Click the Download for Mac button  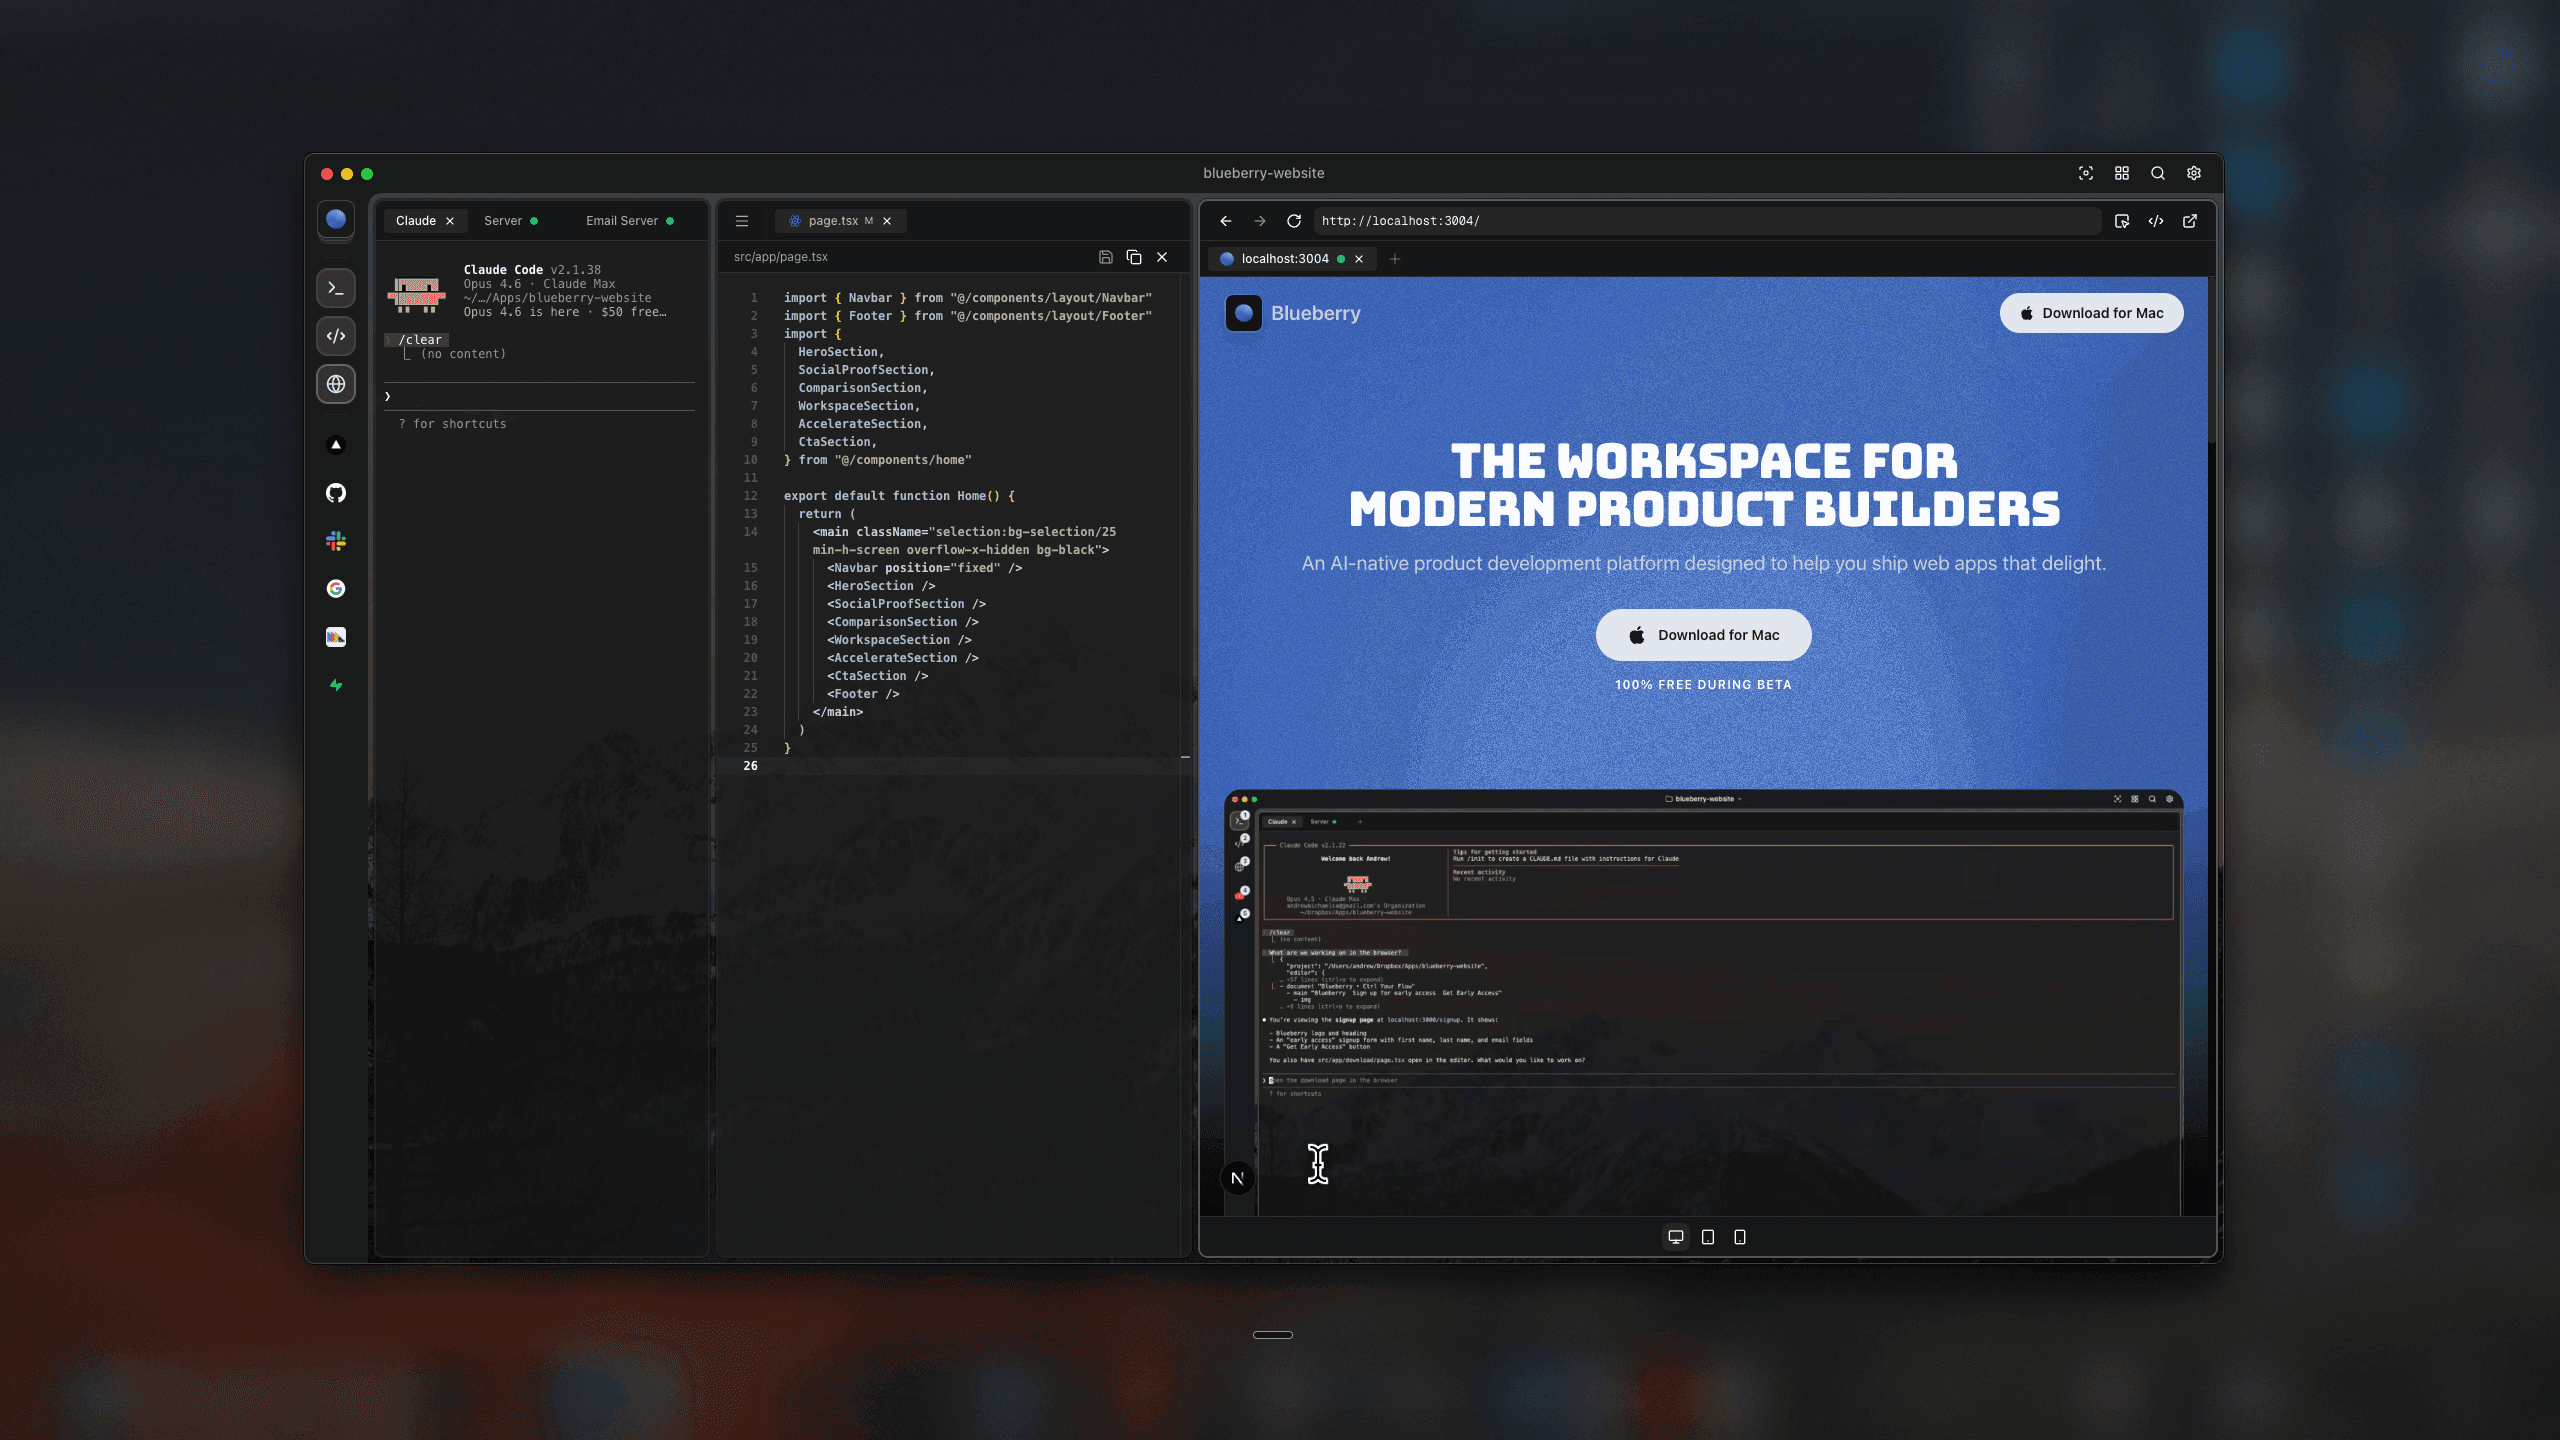(x=1702, y=634)
